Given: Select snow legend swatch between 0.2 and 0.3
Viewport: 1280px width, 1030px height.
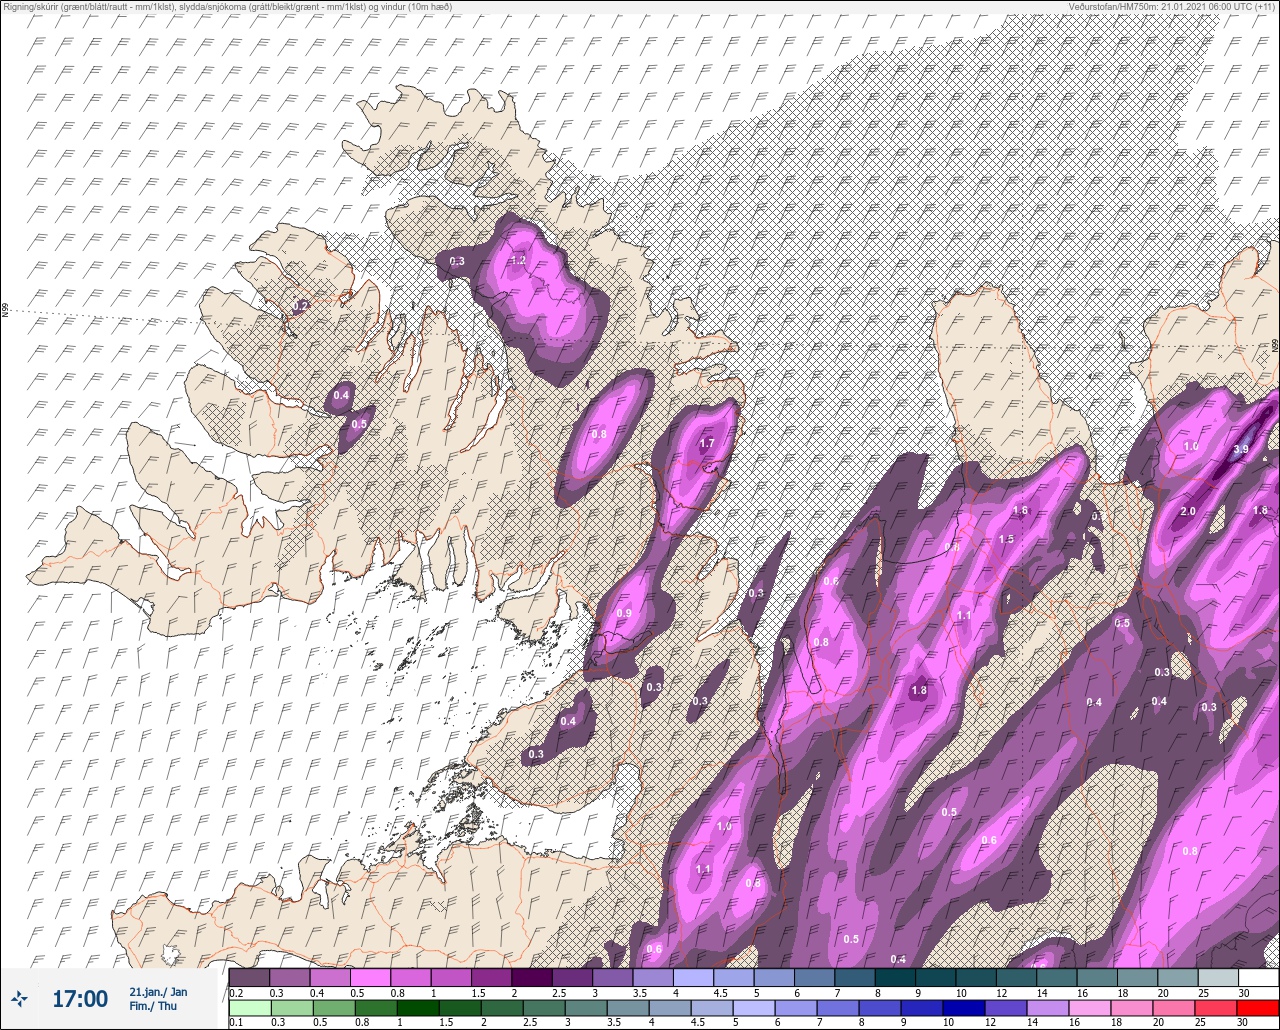Looking at the screenshot, I should click(x=250, y=977).
